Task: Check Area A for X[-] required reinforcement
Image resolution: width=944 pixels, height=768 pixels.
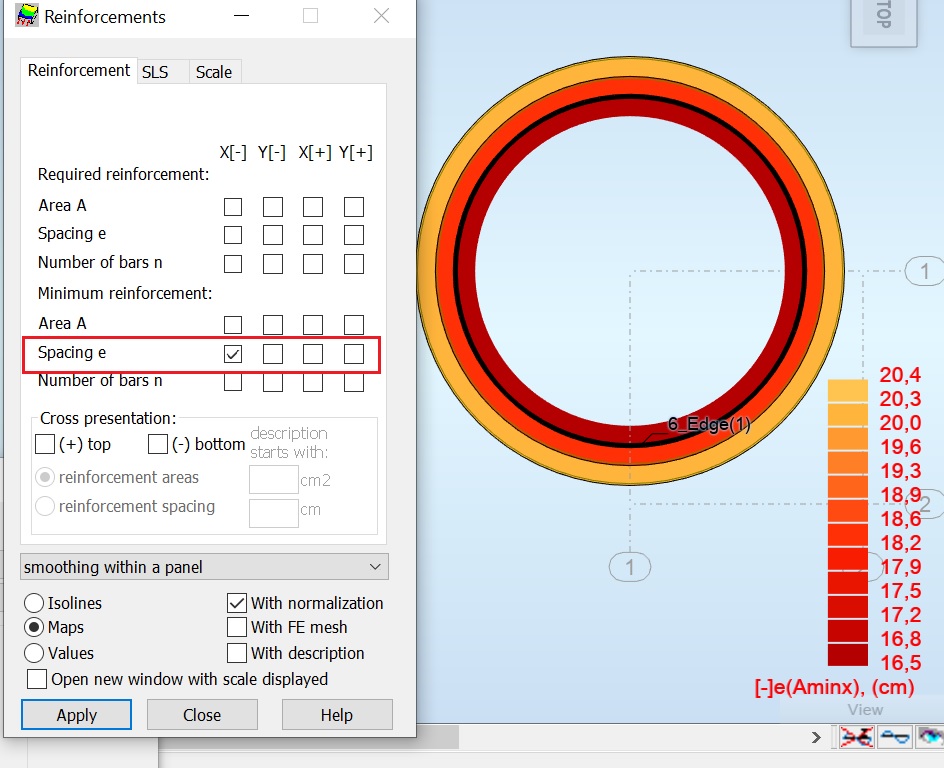Action: (x=233, y=206)
